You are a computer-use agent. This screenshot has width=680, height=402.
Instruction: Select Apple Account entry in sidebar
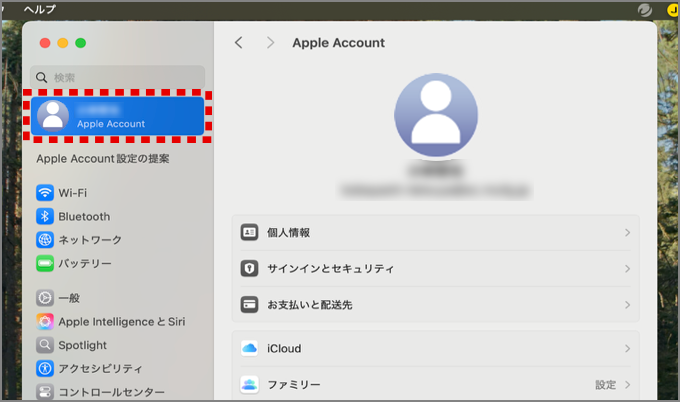click(x=118, y=115)
